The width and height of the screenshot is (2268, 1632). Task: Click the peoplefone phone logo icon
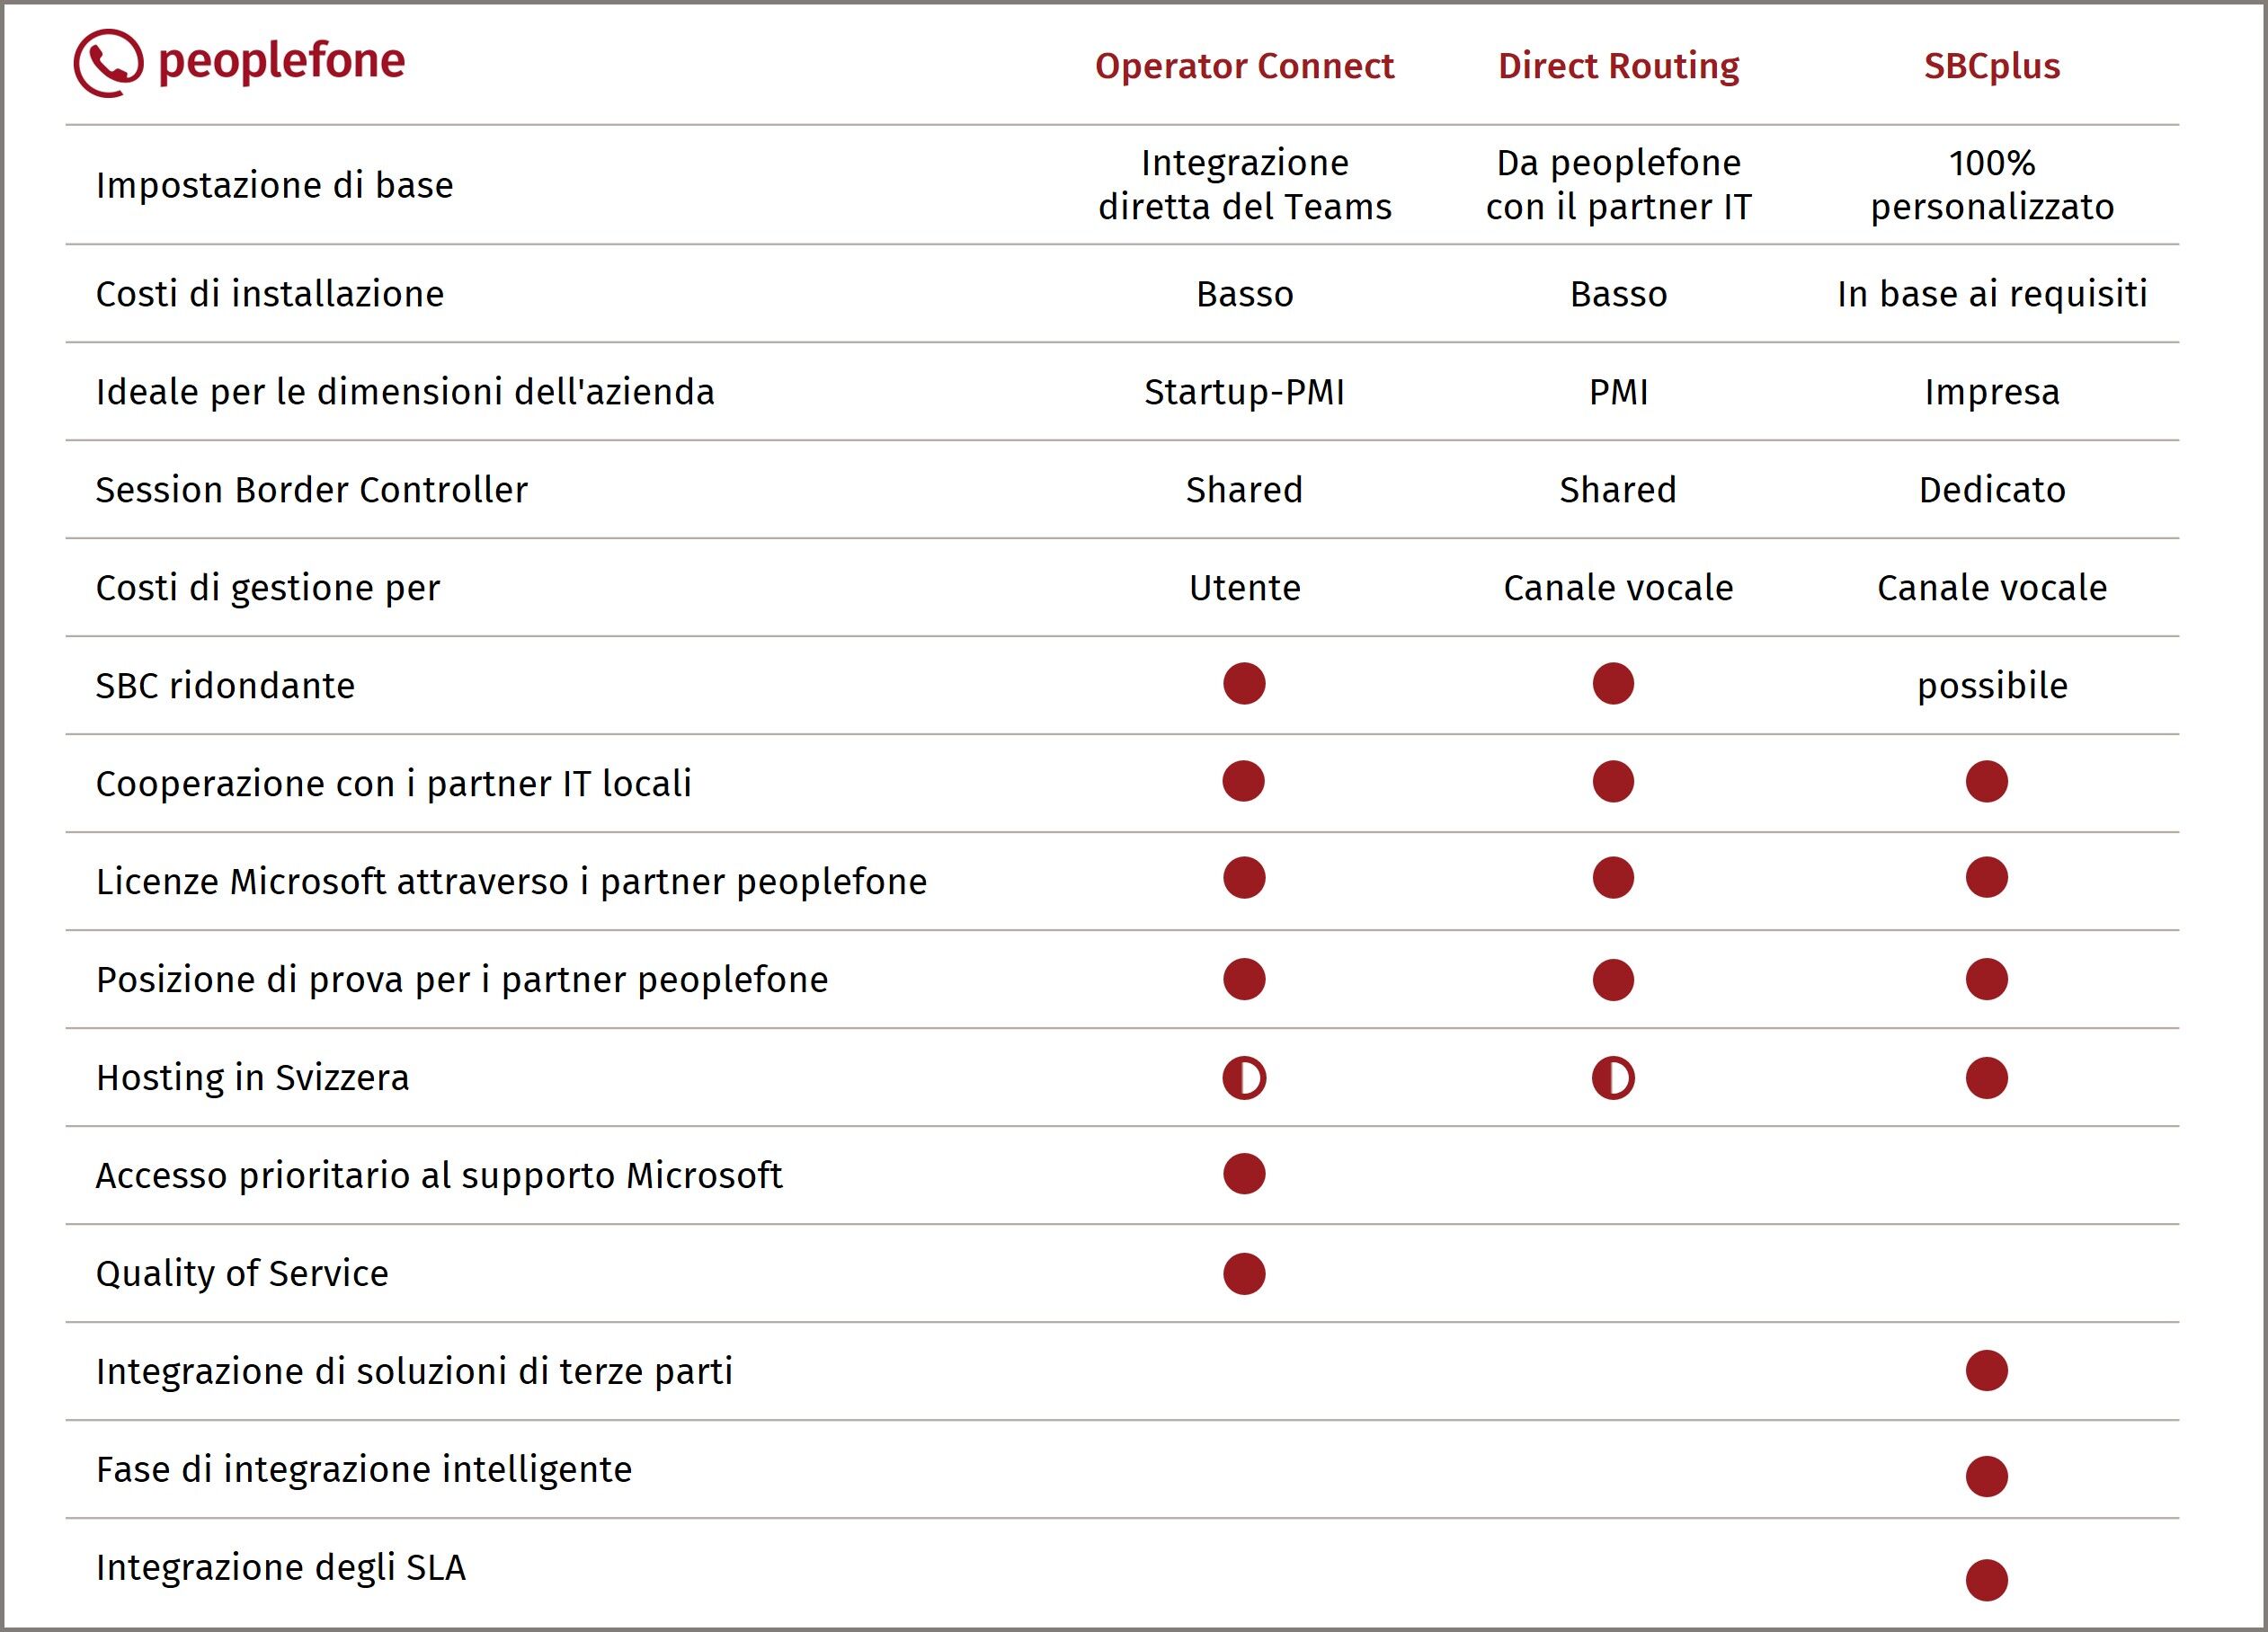pos(108,63)
